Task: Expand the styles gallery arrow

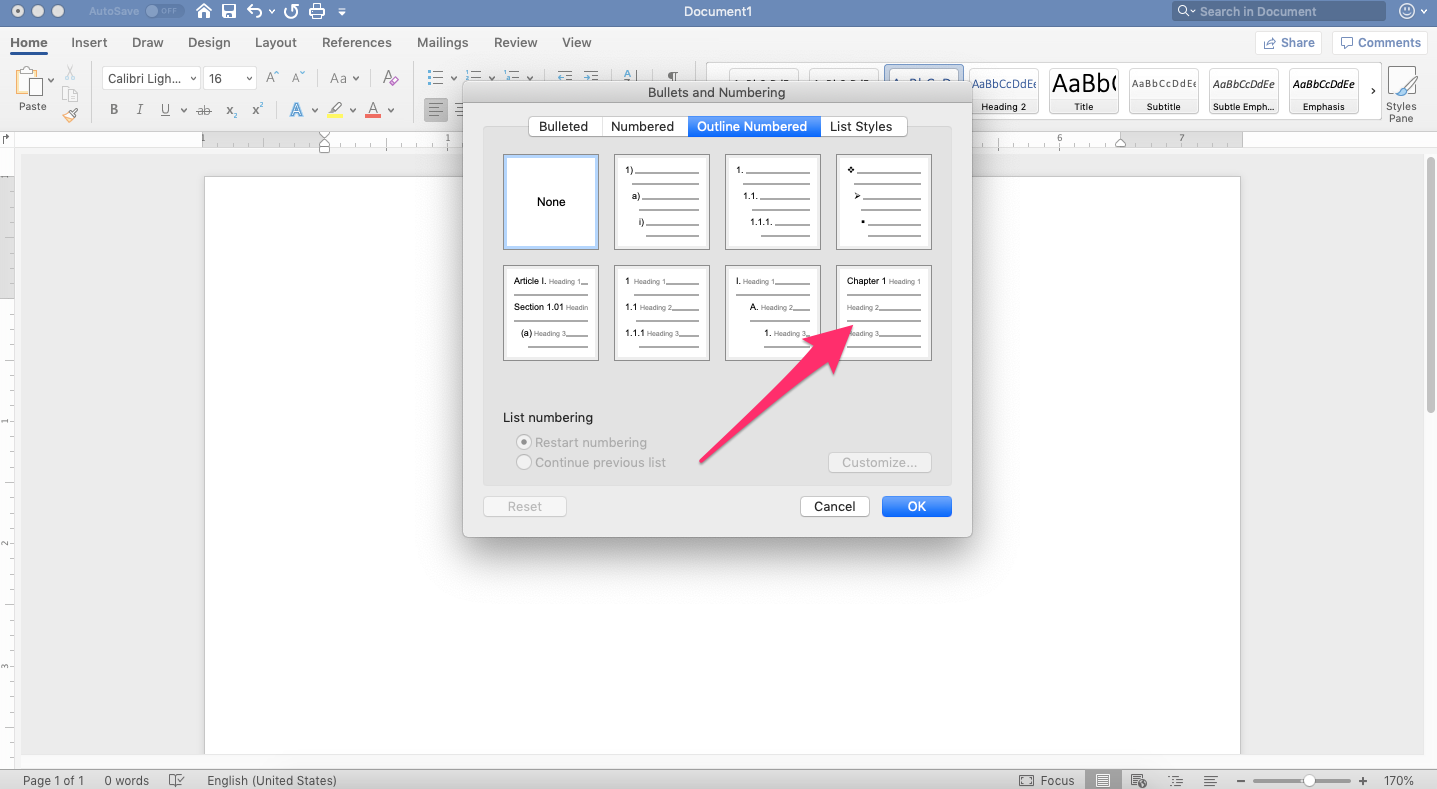Action: [1373, 91]
